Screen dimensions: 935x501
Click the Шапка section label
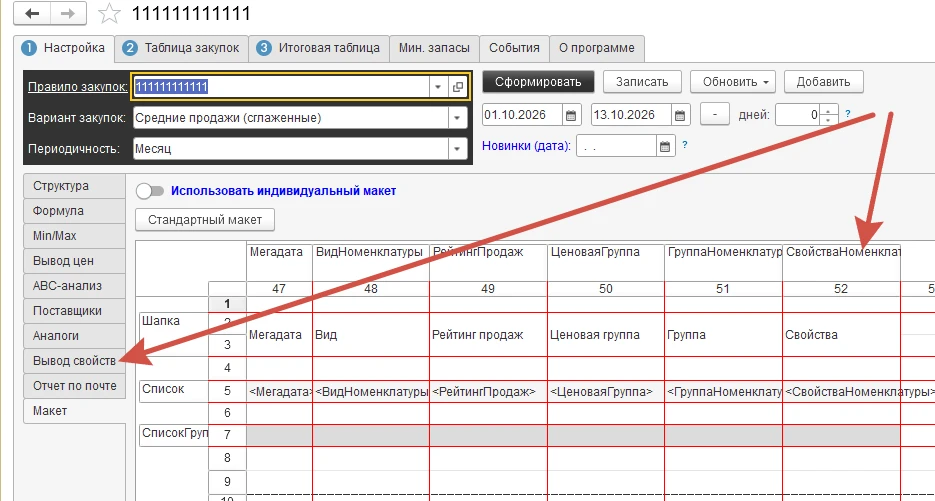(x=174, y=334)
